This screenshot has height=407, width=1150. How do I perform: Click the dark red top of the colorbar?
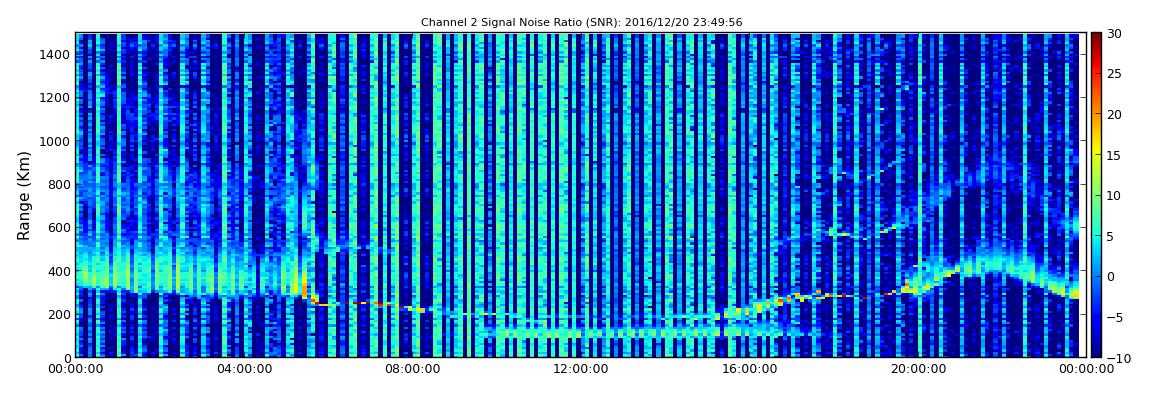(x=1096, y=38)
